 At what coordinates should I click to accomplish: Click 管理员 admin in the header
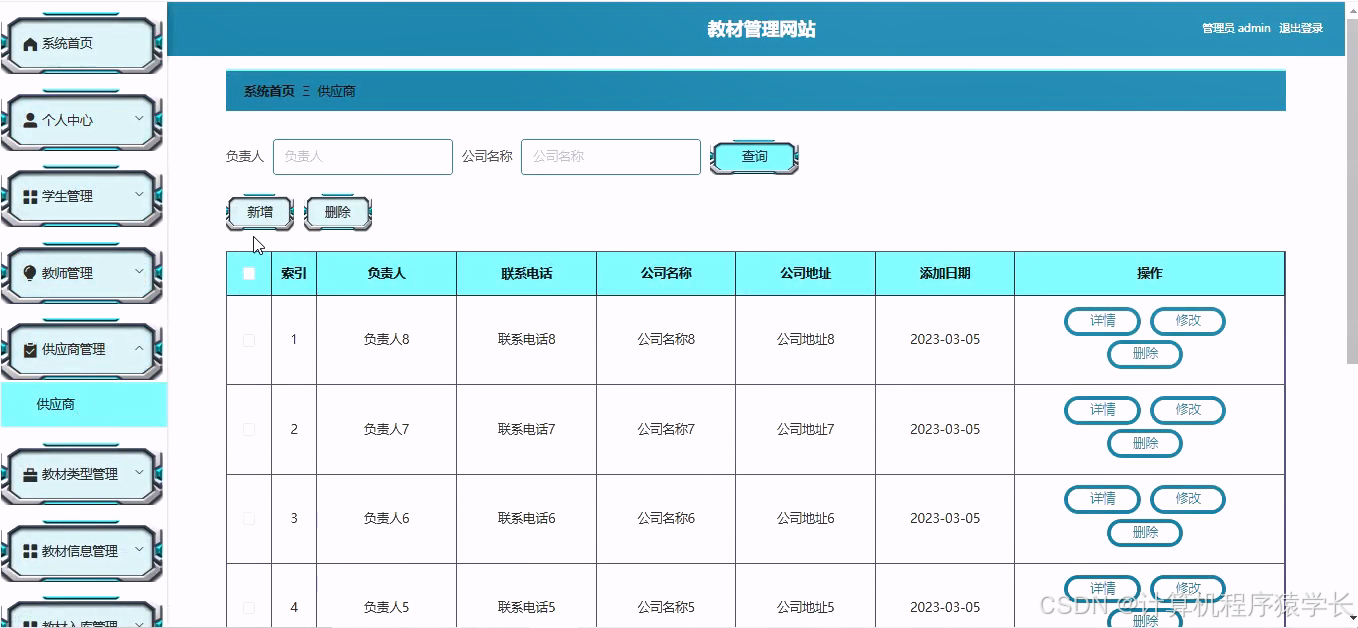tap(1236, 29)
